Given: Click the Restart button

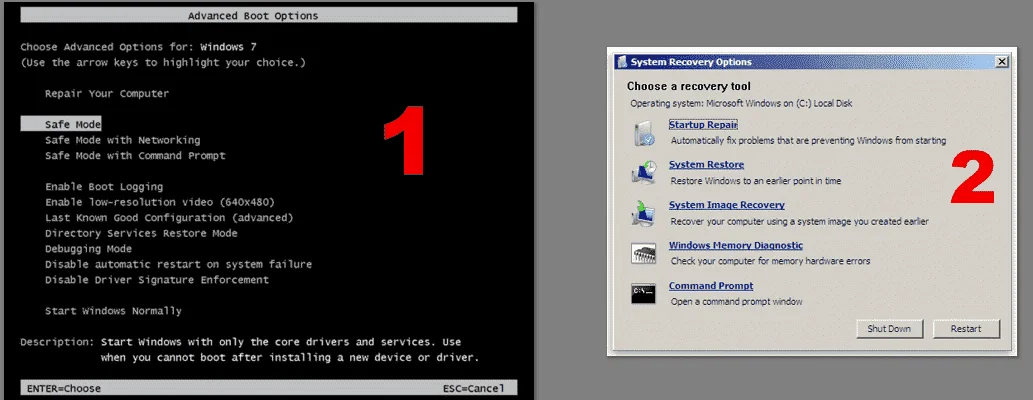Looking at the screenshot, I should tap(966, 329).
